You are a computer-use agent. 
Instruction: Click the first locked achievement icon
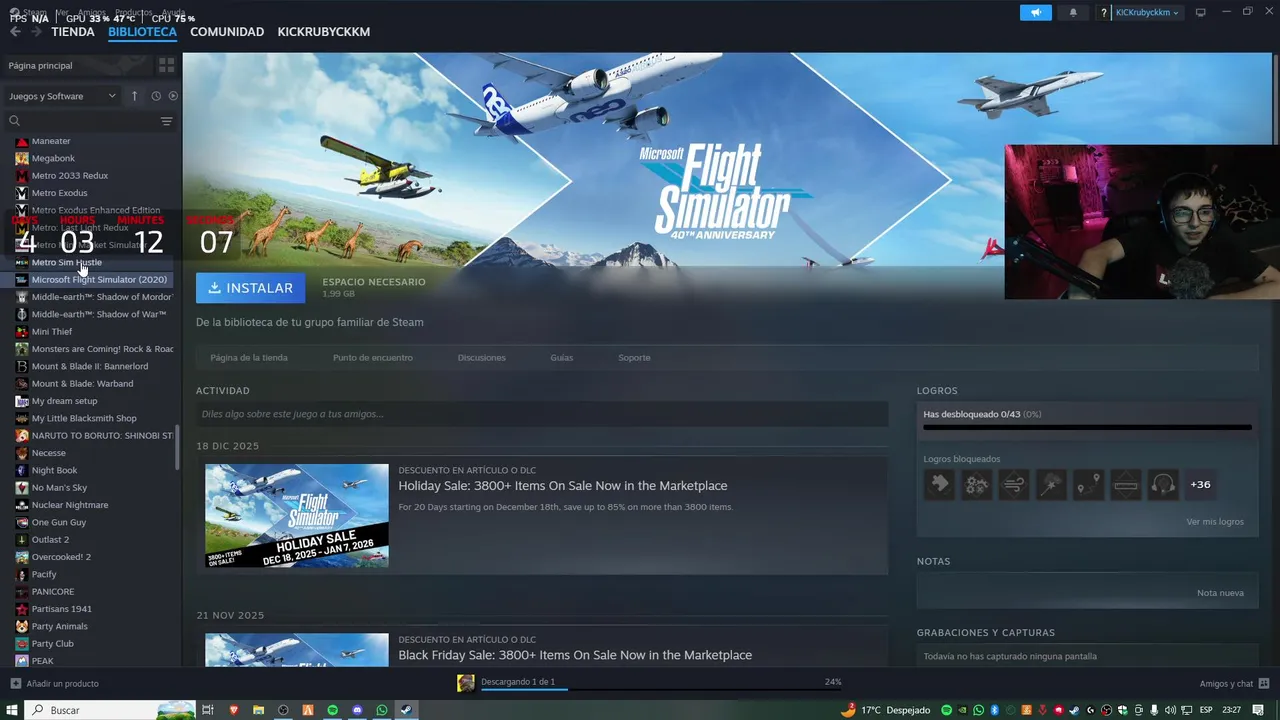[x=939, y=485]
